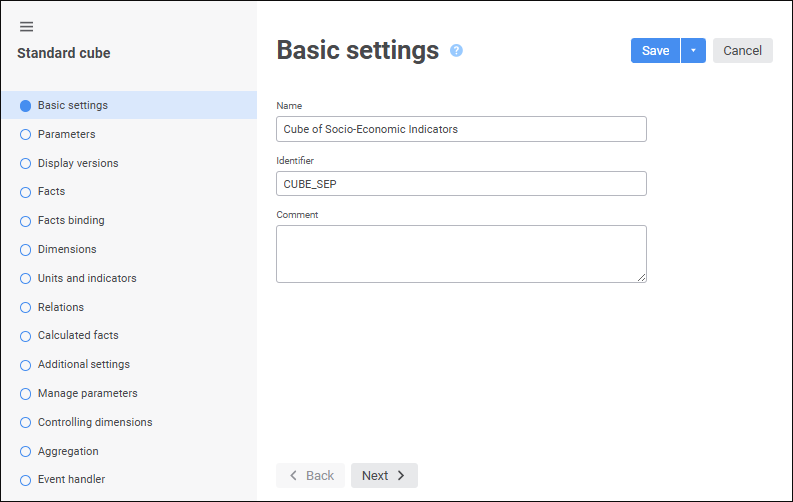
Task: Click inside the Comment text area
Action: [461, 253]
